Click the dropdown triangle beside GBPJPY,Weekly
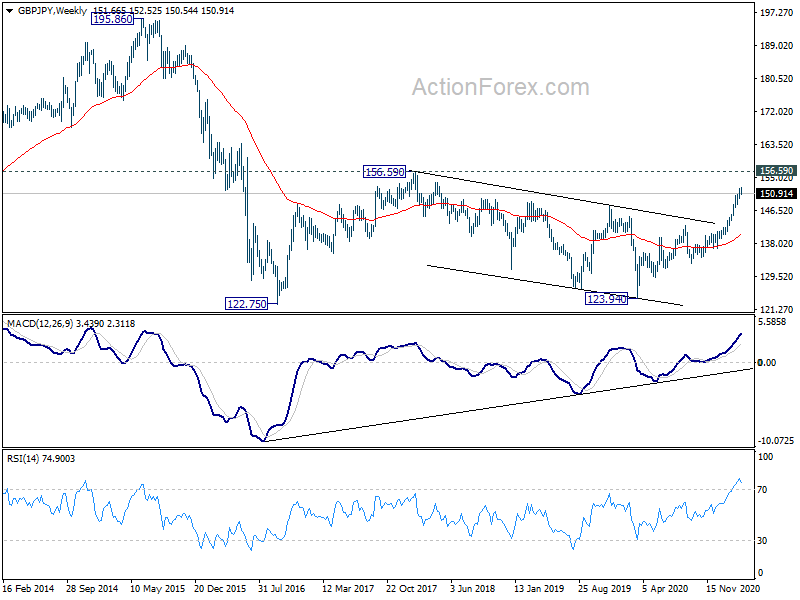 pos(9,11)
